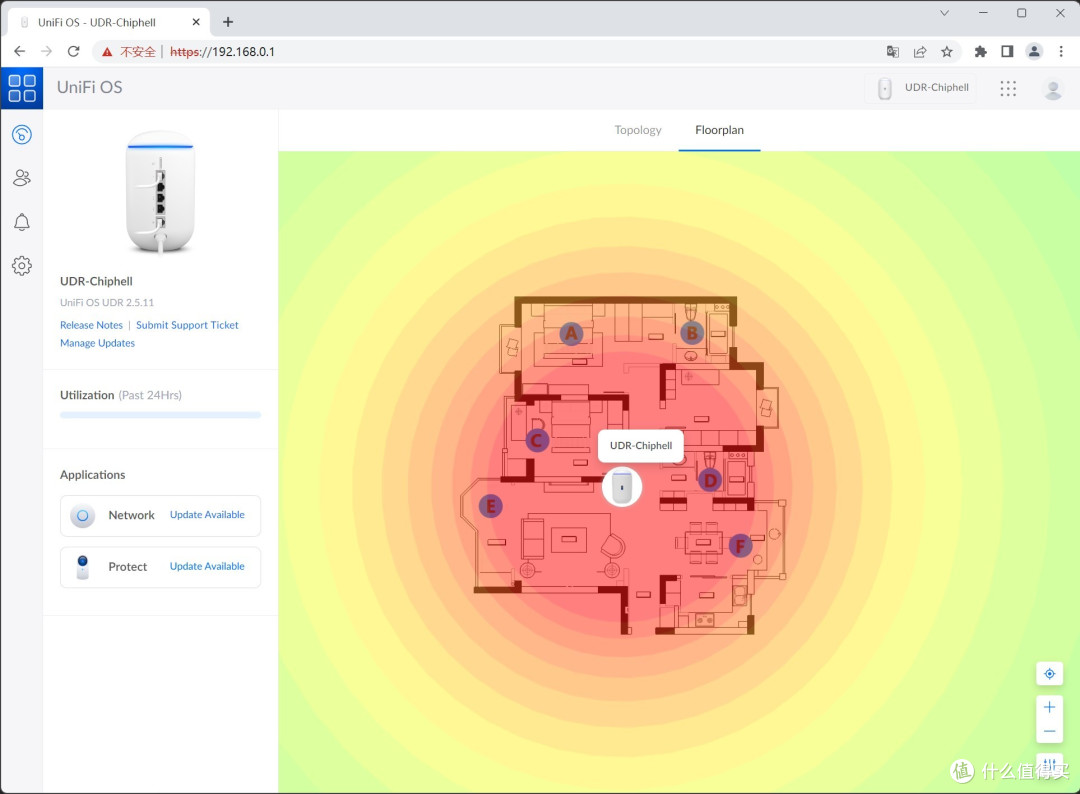Open the Settings gear in sidebar
The height and width of the screenshot is (794, 1080).
pyautogui.click(x=21, y=266)
